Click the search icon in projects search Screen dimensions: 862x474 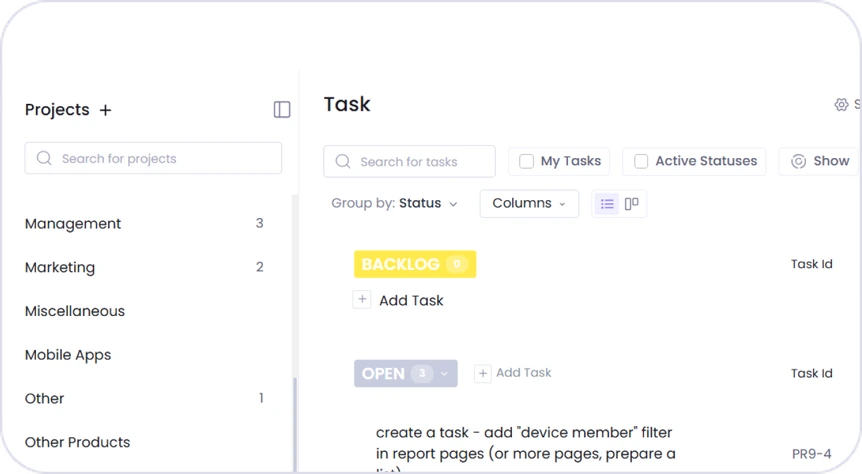point(44,158)
